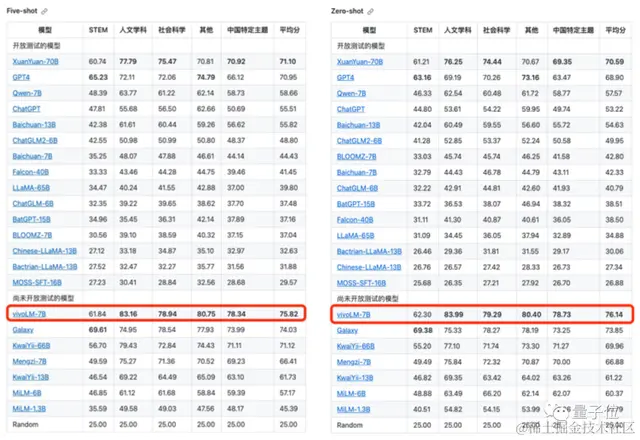Click the anchor link icon beside Zero-shot heading
This screenshot has width=640, height=440.
click(370, 11)
